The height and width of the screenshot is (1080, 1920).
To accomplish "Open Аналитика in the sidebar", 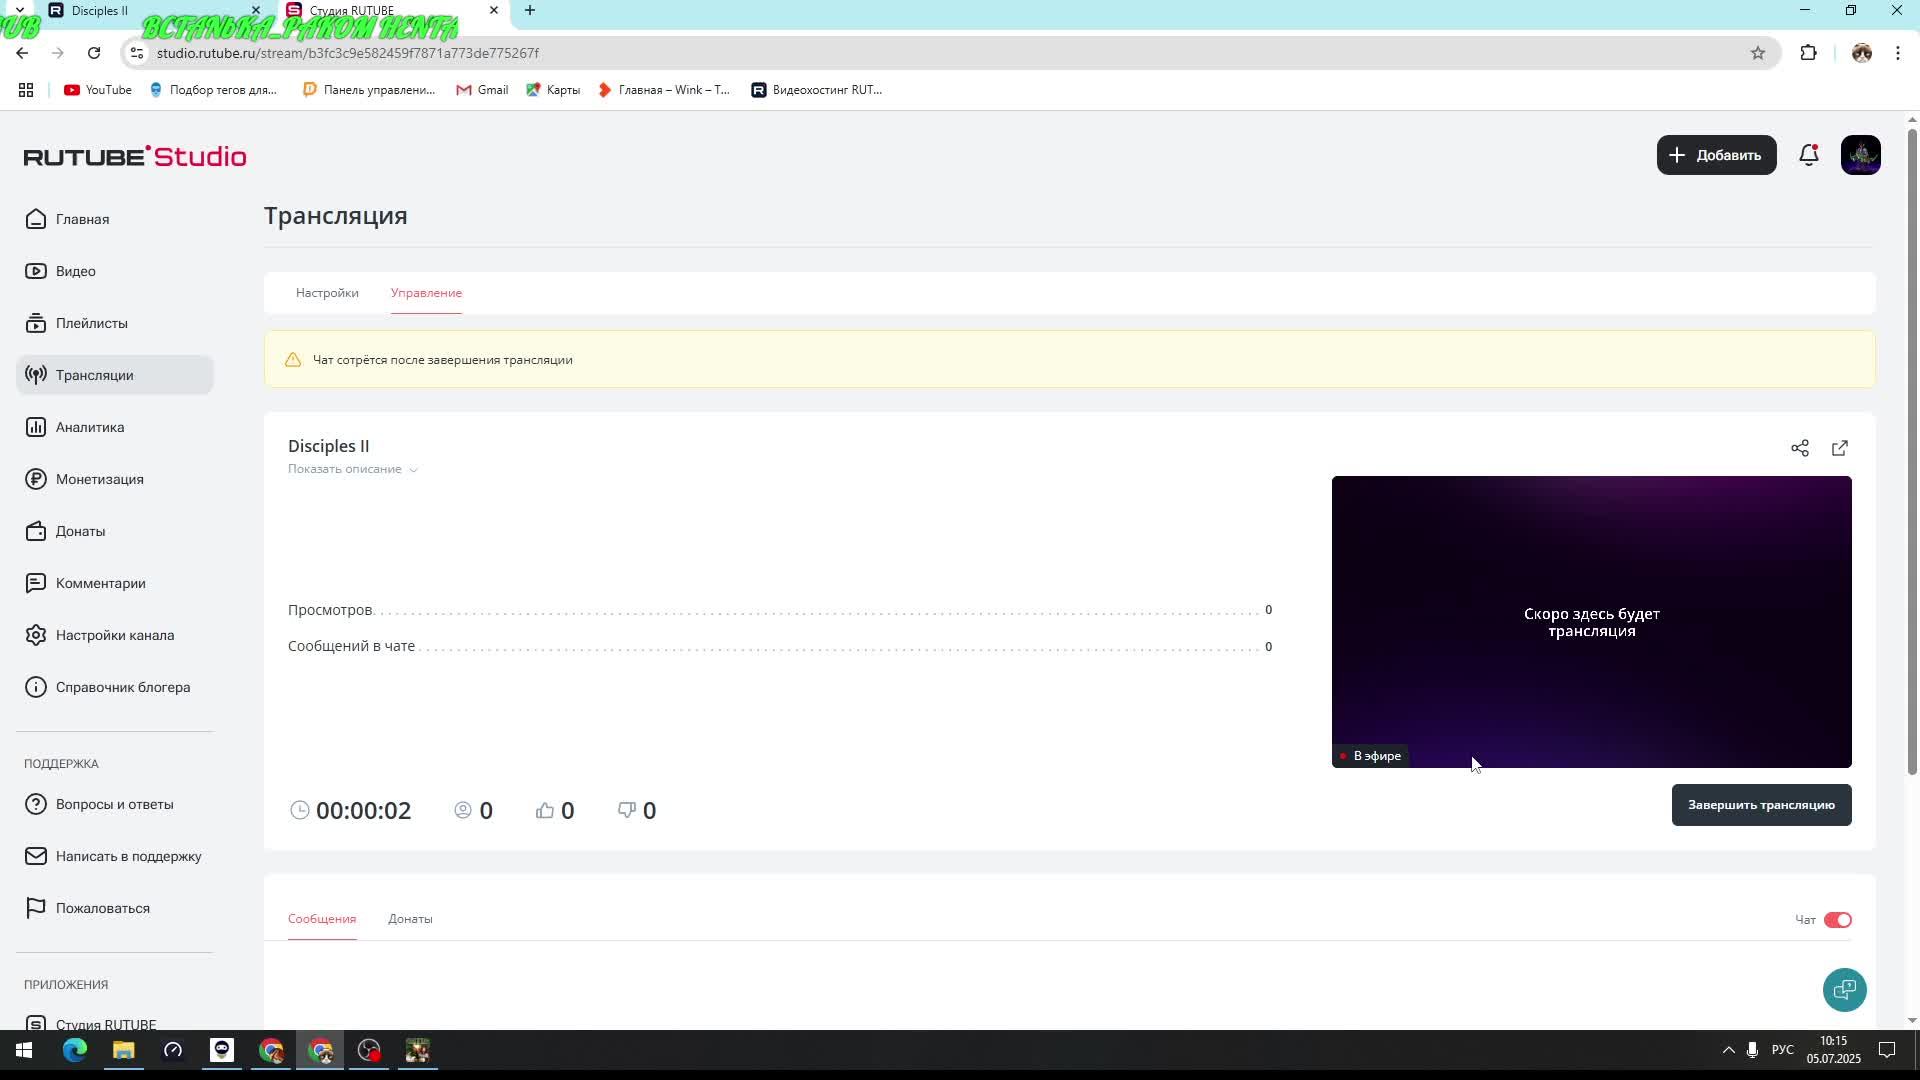I will click(x=90, y=427).
